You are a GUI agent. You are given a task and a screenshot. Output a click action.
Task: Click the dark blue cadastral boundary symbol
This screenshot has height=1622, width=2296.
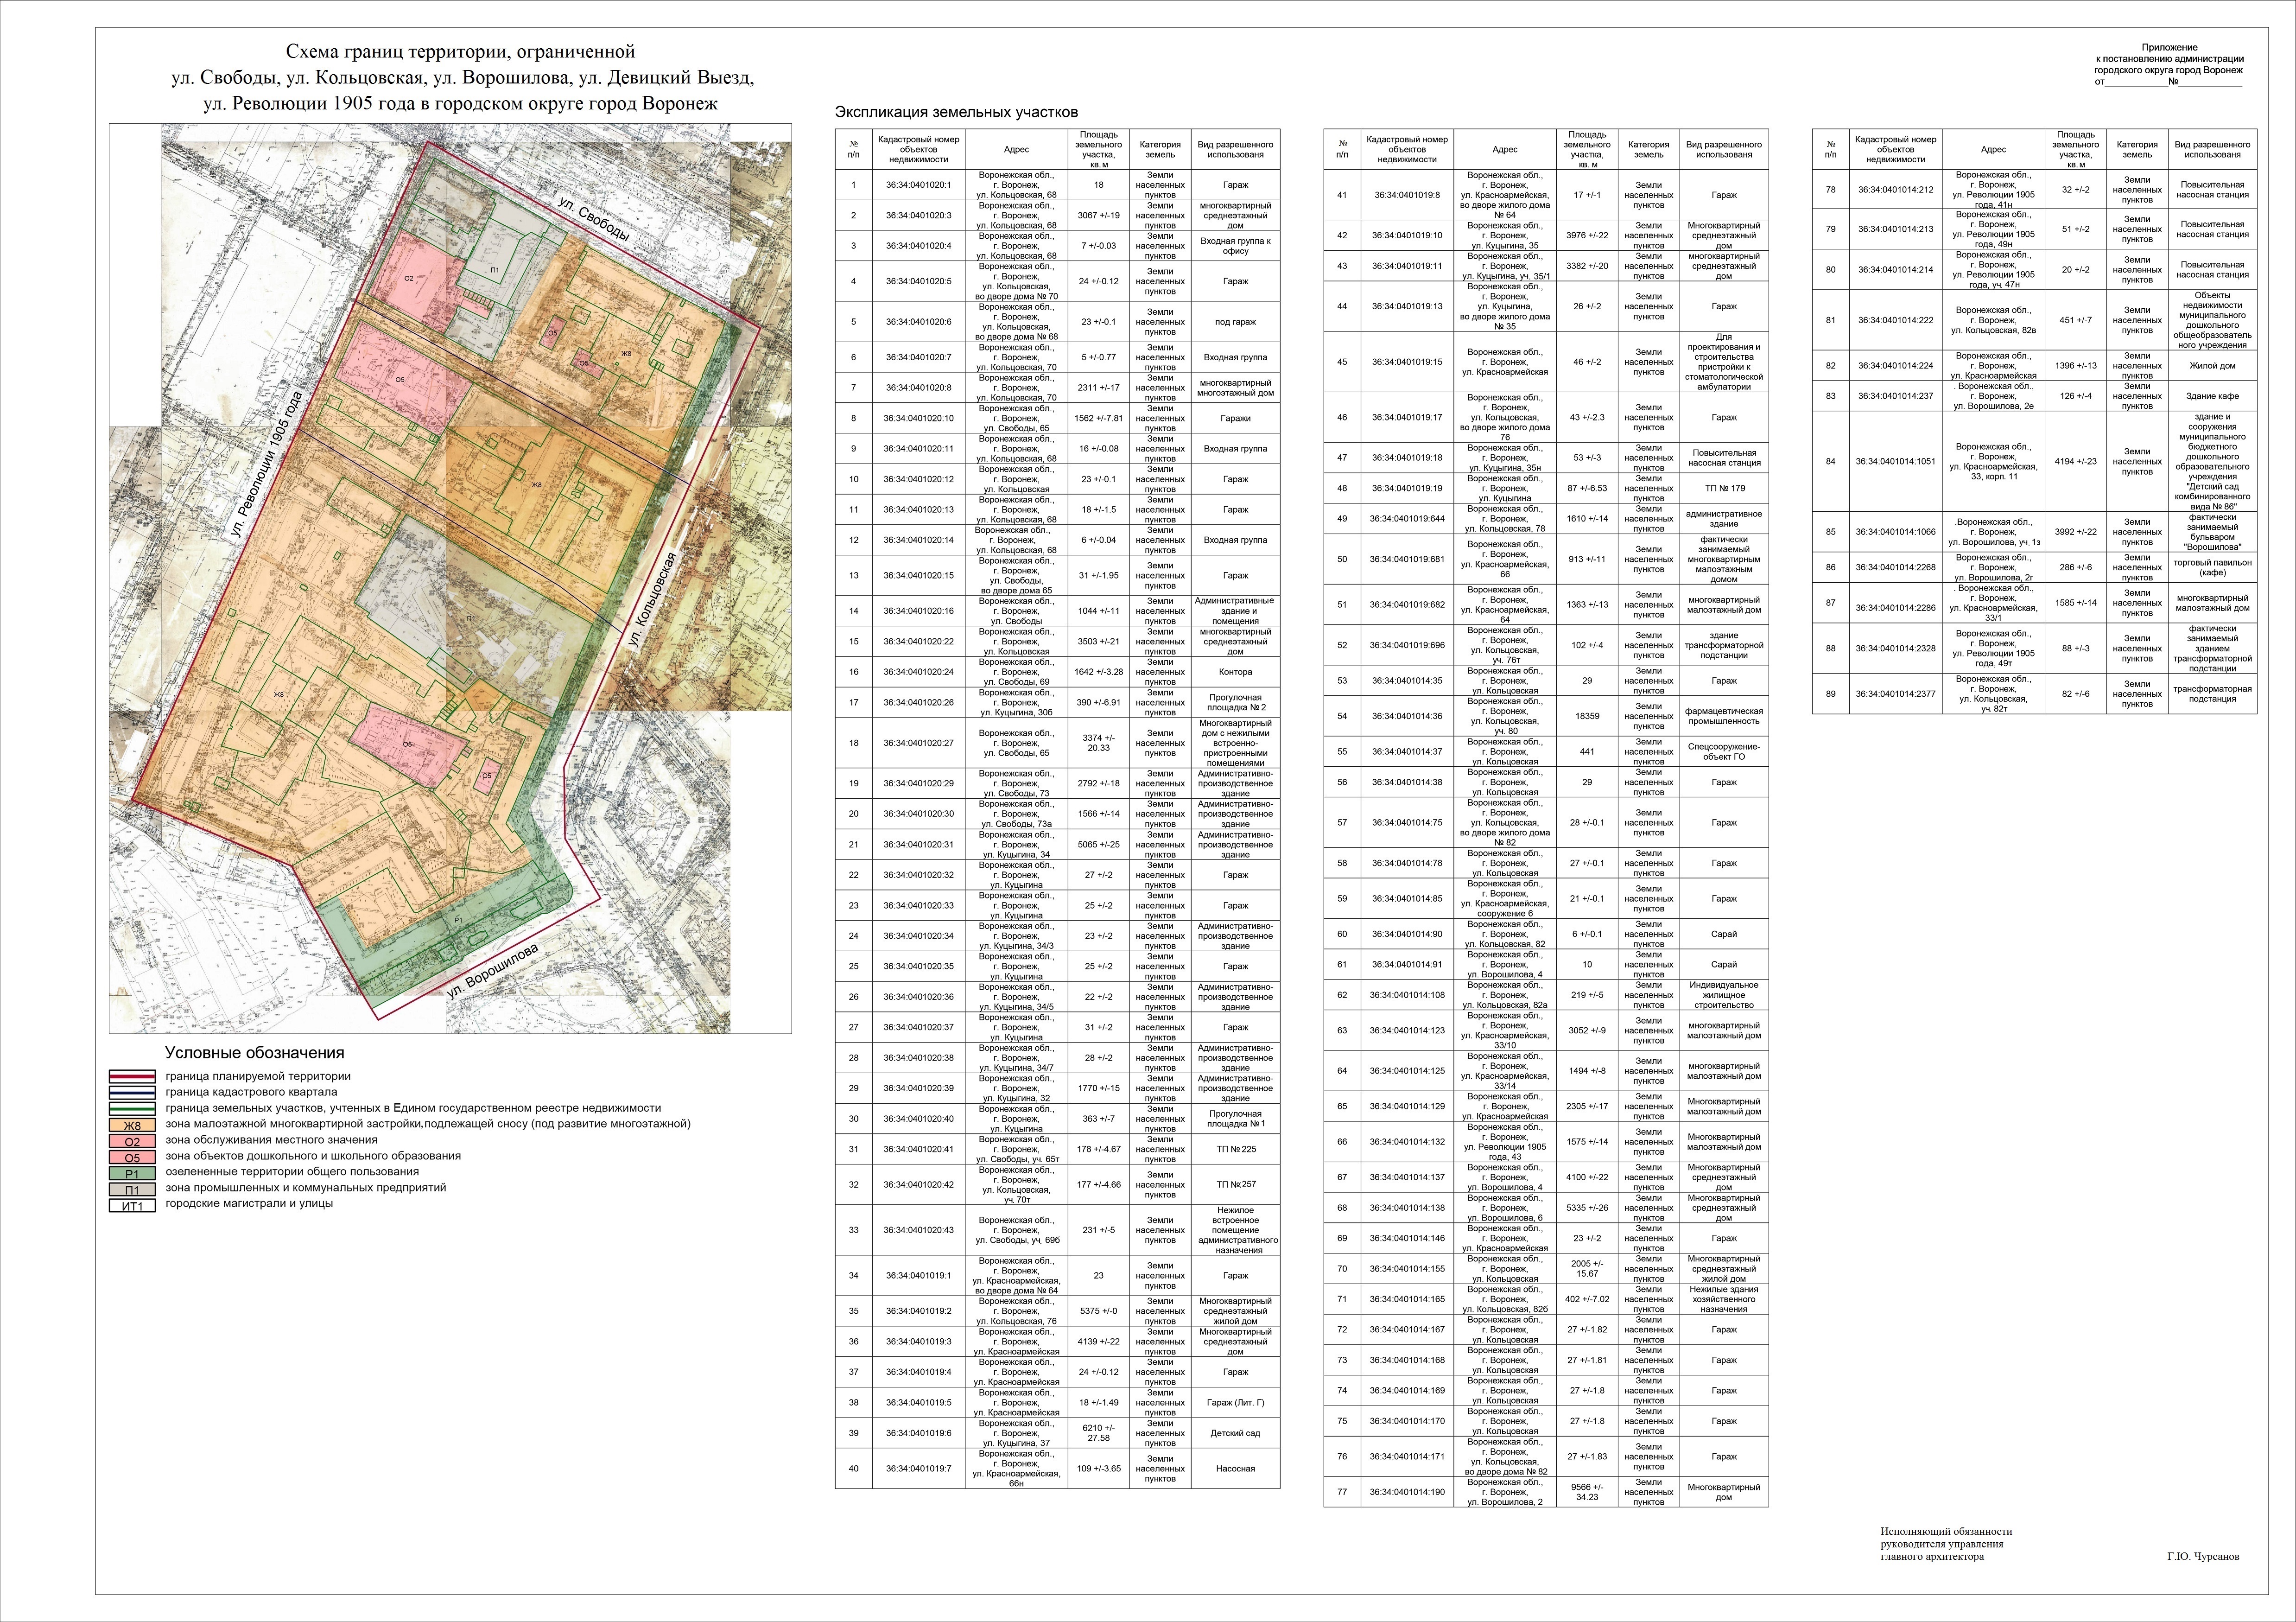click(132, 1093)
